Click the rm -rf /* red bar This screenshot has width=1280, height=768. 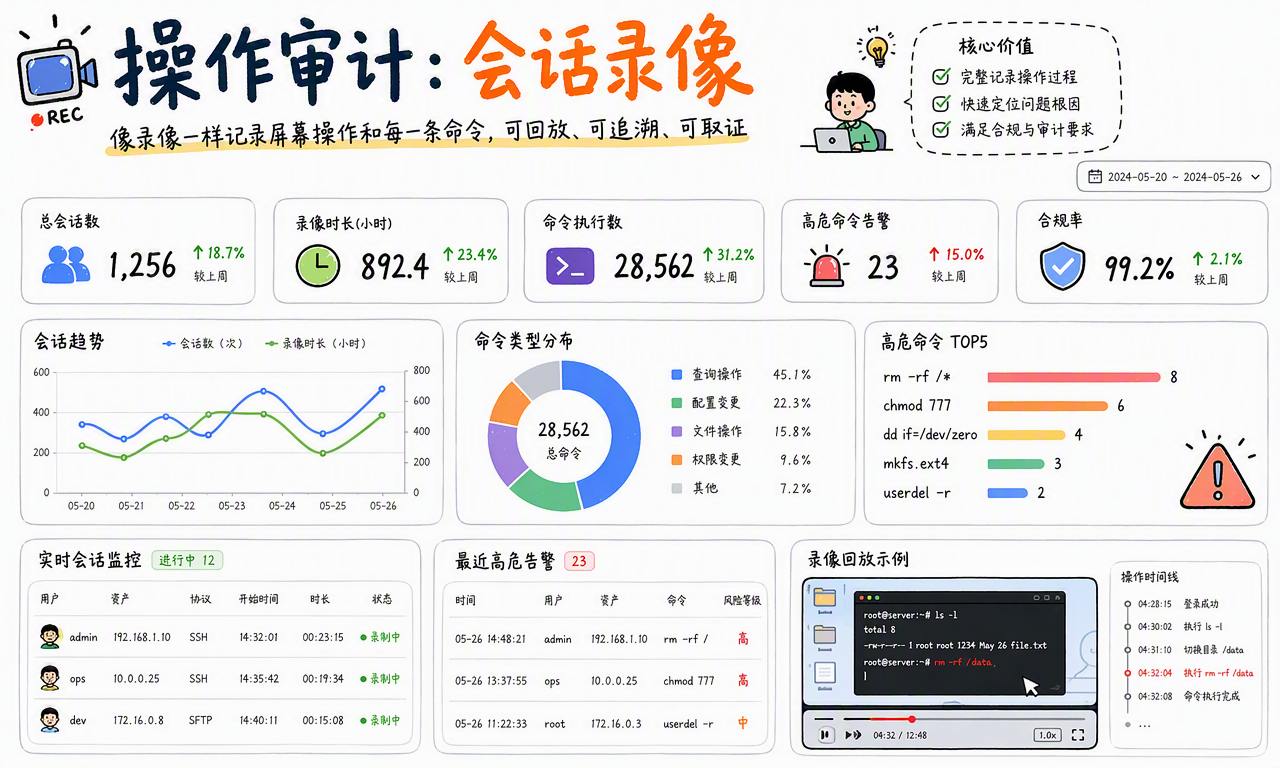coord(1074,377)
